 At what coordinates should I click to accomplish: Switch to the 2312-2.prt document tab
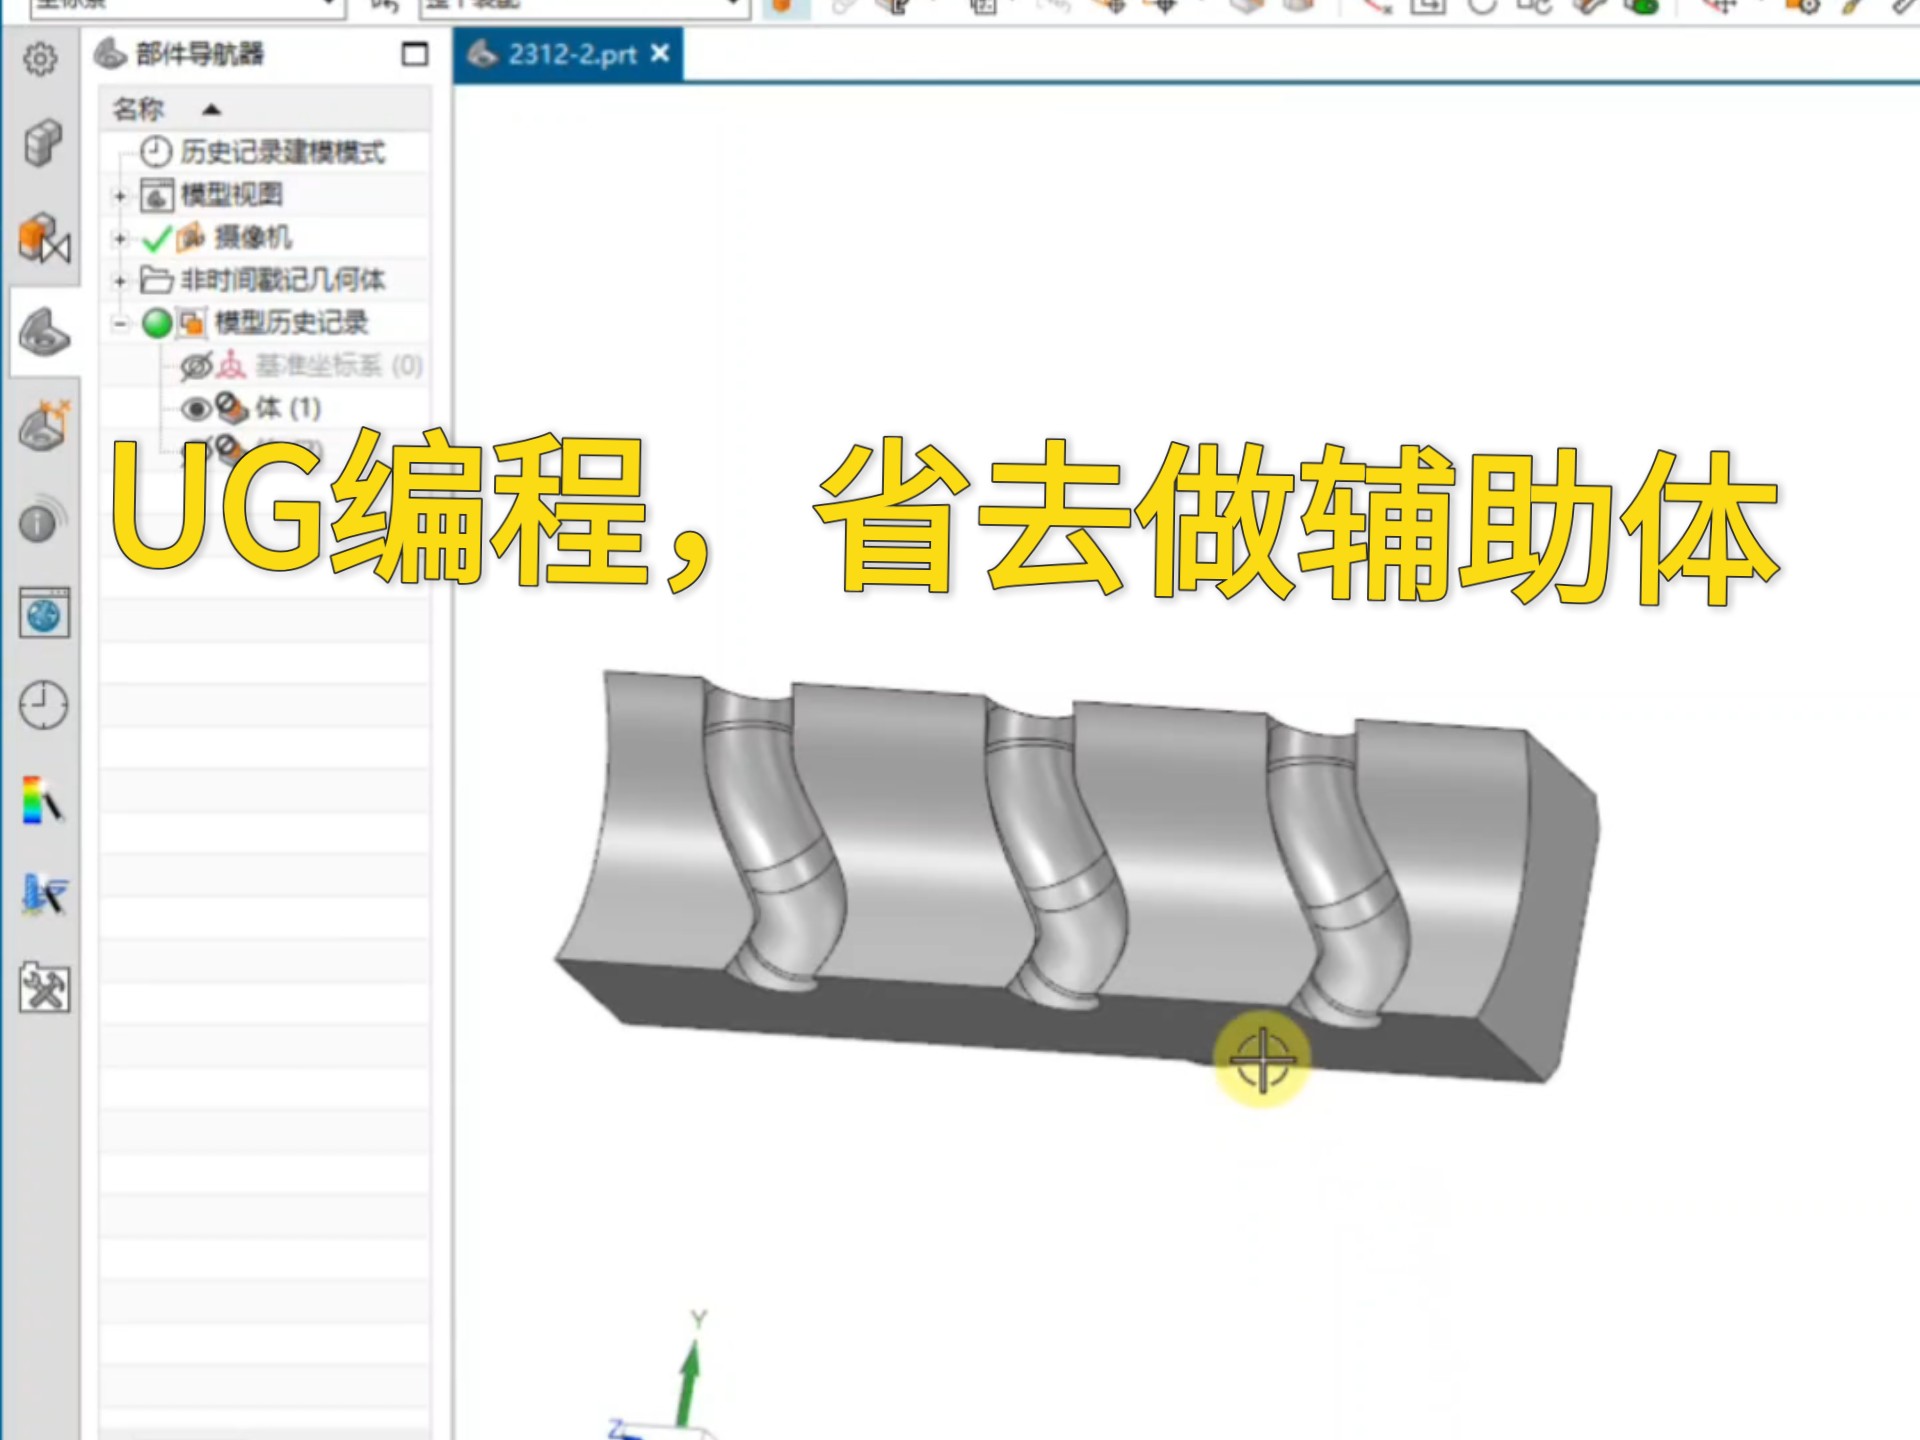pos(570,55)
